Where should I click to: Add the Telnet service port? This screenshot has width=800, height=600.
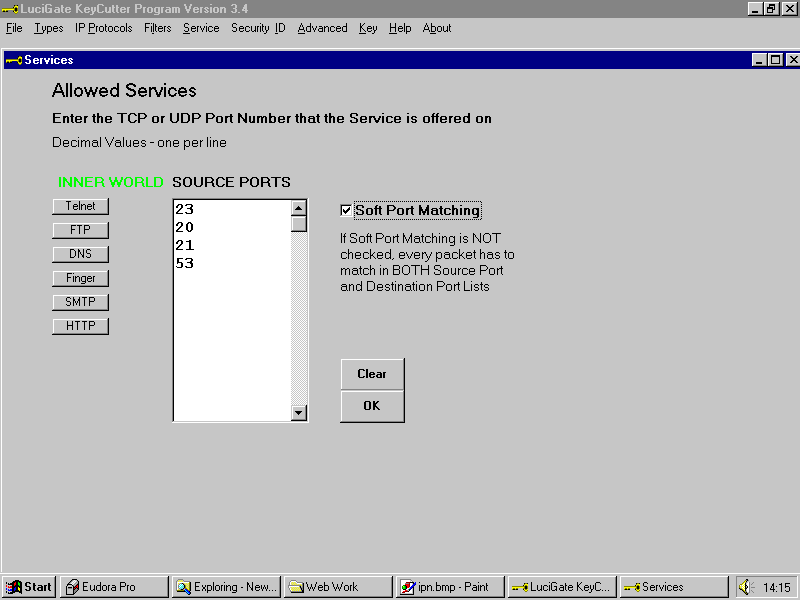click(x=81, y=206)
